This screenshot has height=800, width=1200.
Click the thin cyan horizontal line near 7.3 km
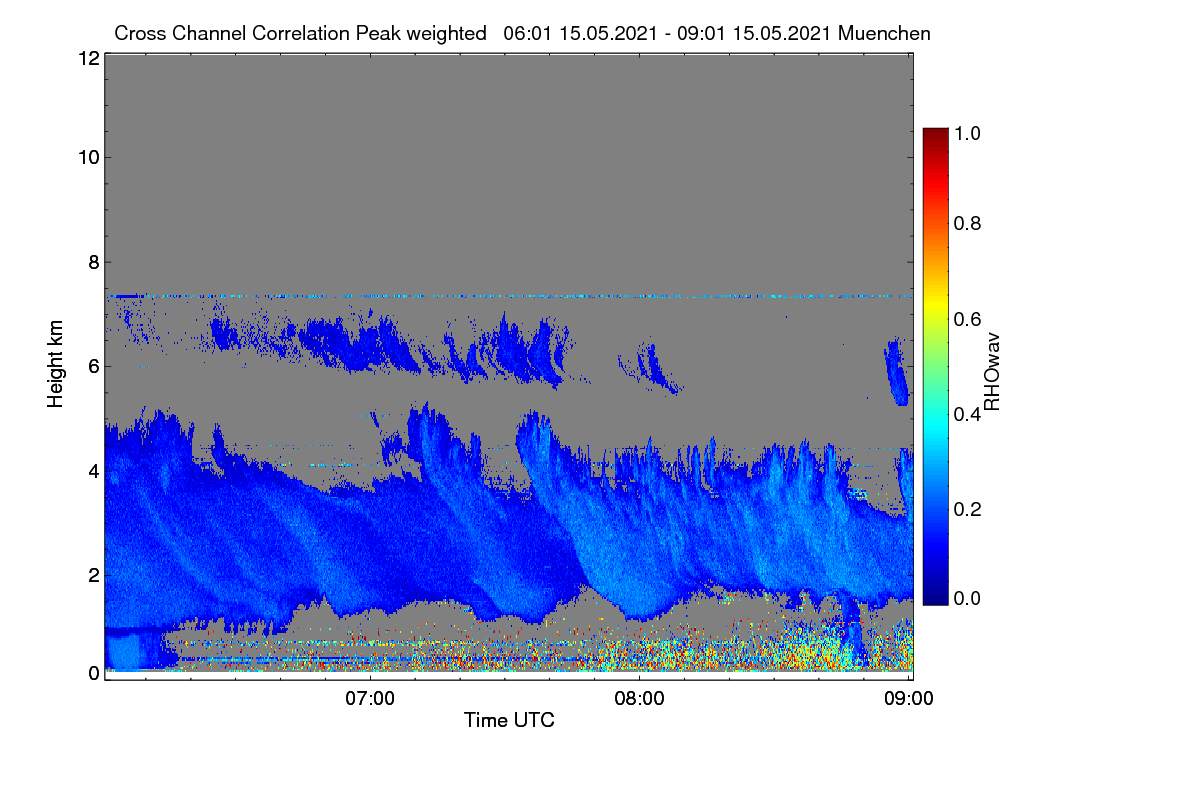(x=510, y=296)
